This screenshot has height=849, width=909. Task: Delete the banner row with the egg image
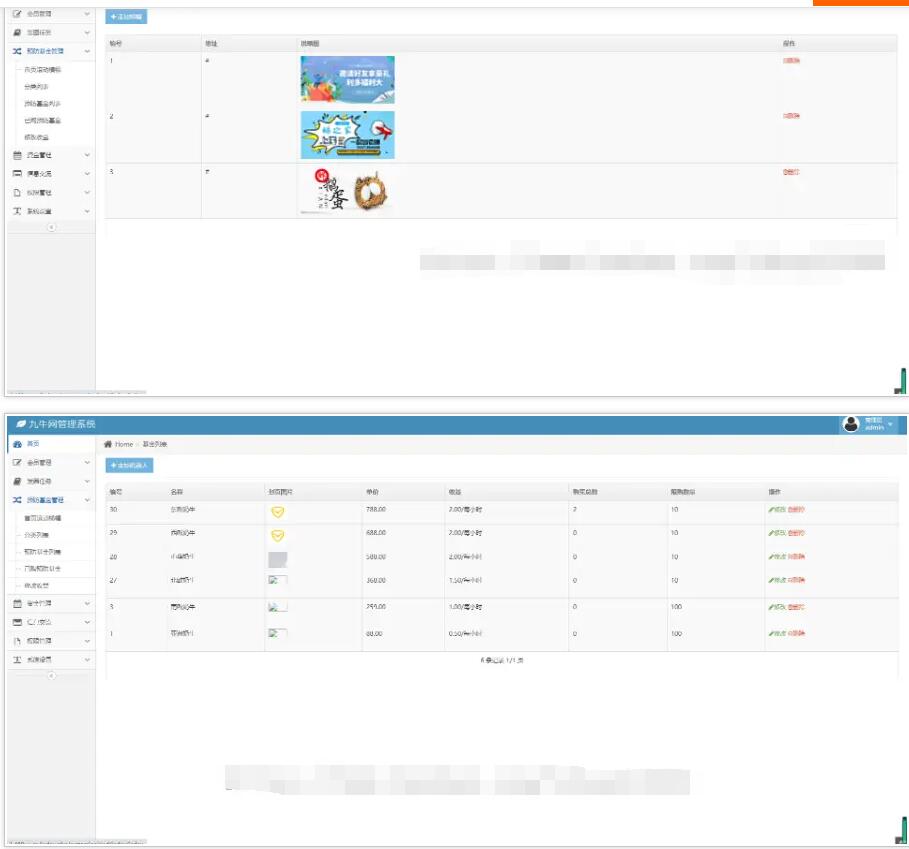(791, 172)
